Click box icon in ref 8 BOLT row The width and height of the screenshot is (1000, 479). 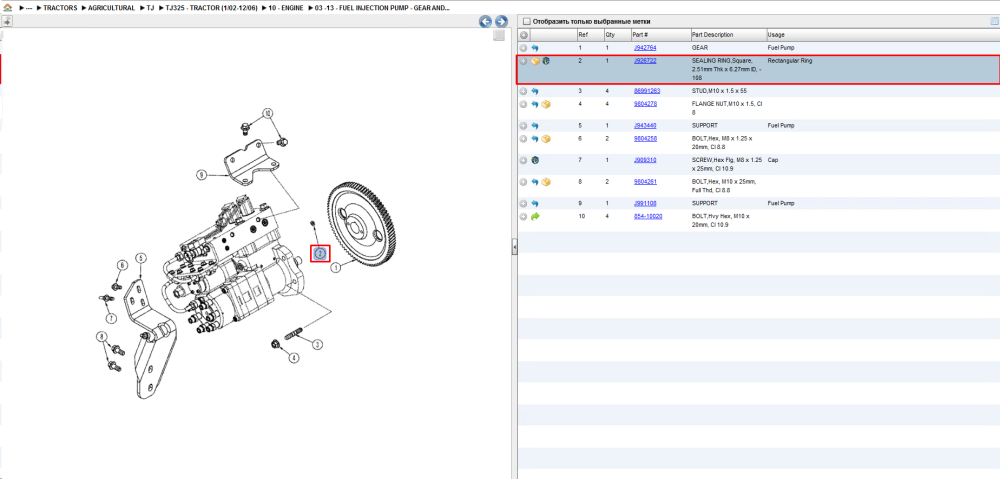click(546, 182)
